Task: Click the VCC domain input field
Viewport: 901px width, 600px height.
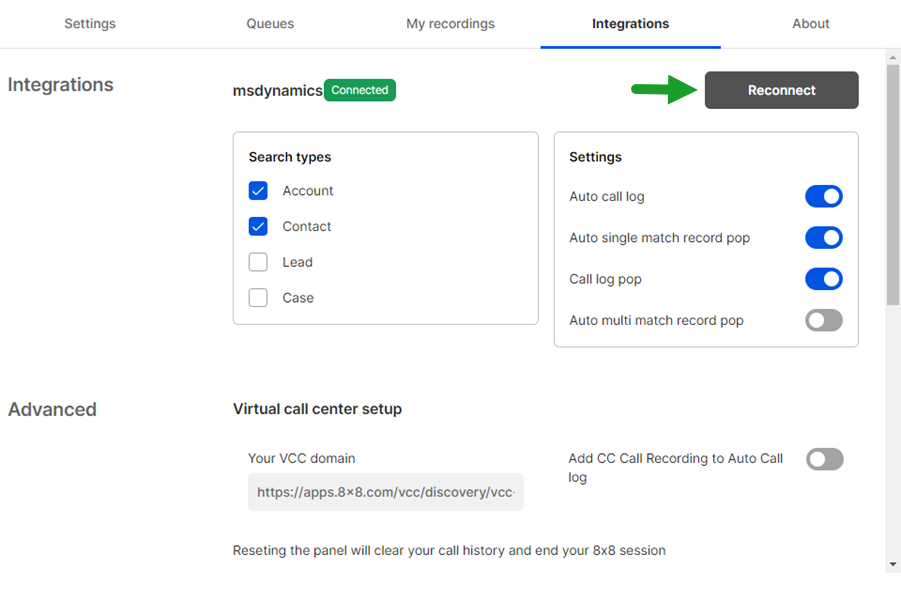Action: 385,492
